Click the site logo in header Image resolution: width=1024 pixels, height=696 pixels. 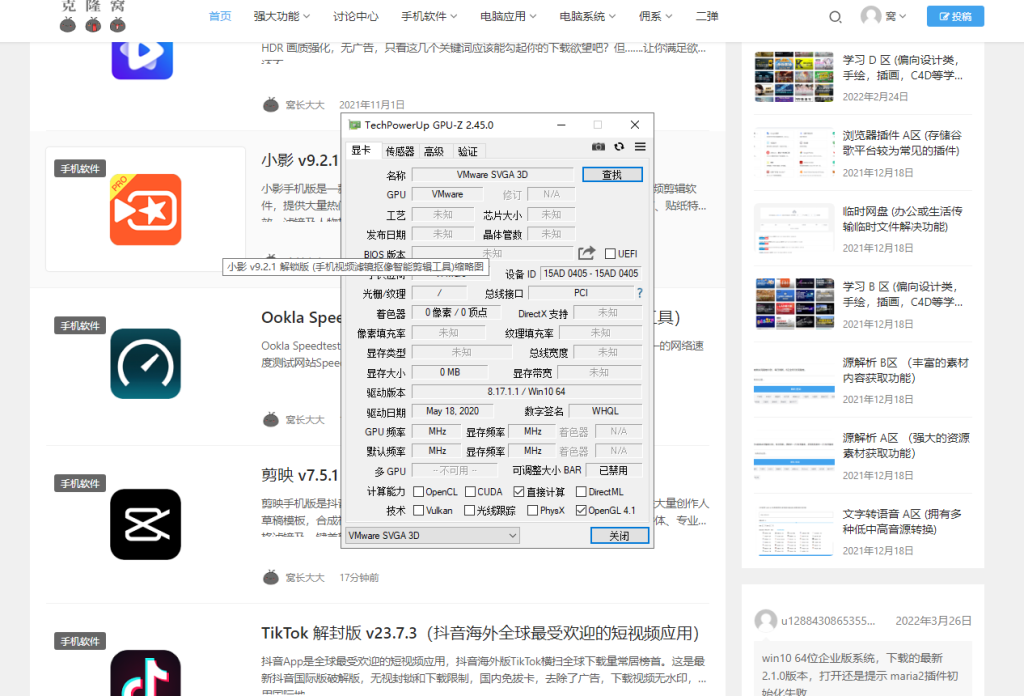click(x=93, y=16)
